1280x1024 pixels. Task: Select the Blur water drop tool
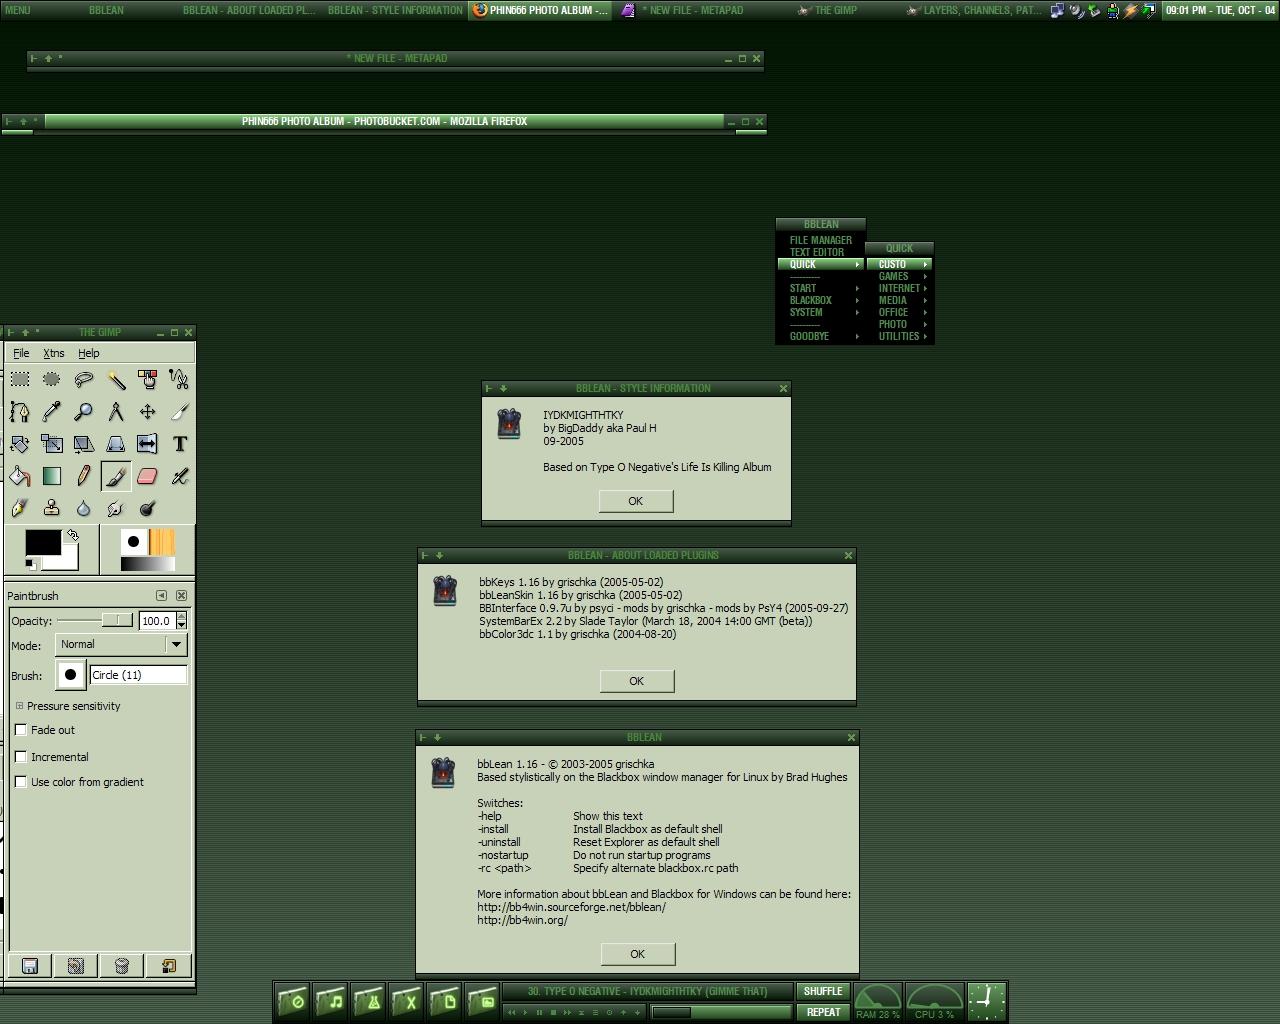pos(84,508)
